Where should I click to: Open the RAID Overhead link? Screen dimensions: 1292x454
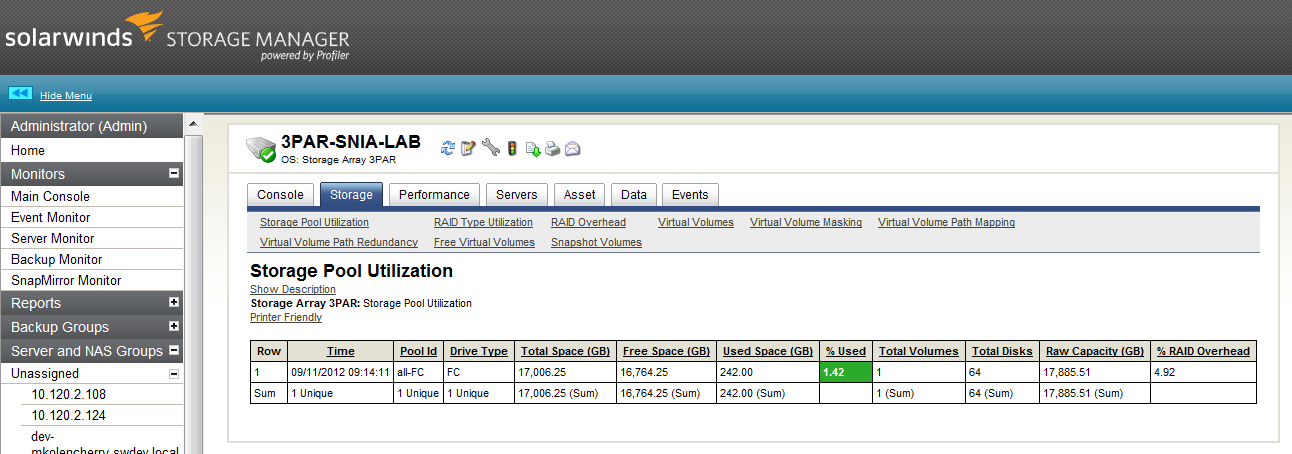click(x=588, y=222)
